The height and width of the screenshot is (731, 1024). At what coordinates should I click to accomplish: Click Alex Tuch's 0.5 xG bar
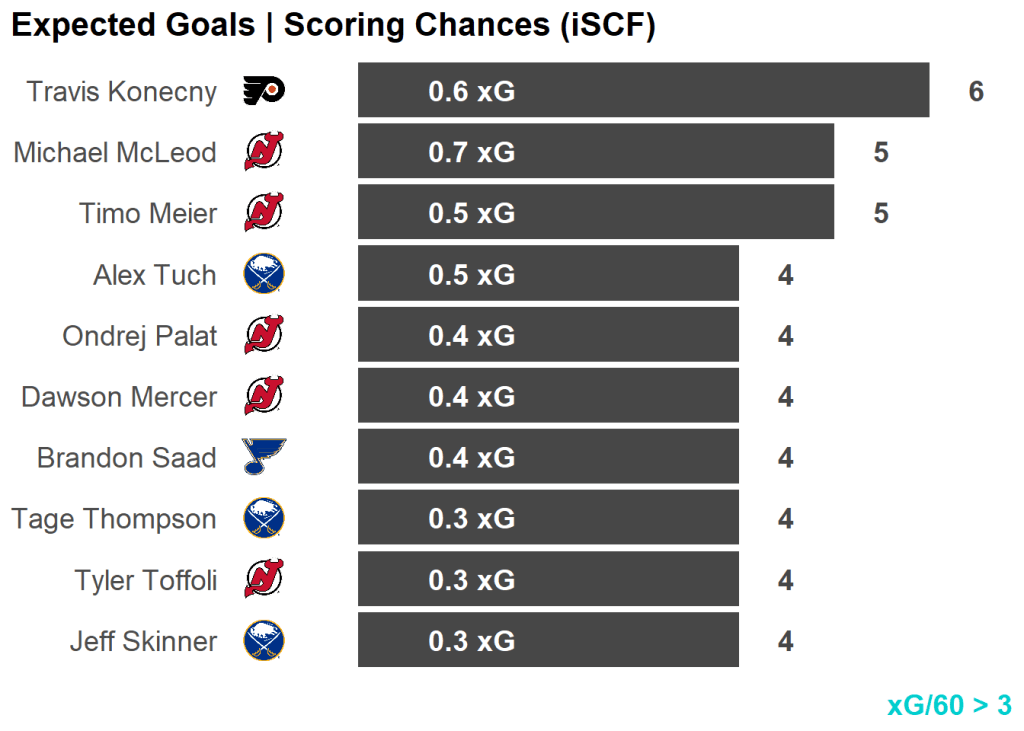point(548,274)
